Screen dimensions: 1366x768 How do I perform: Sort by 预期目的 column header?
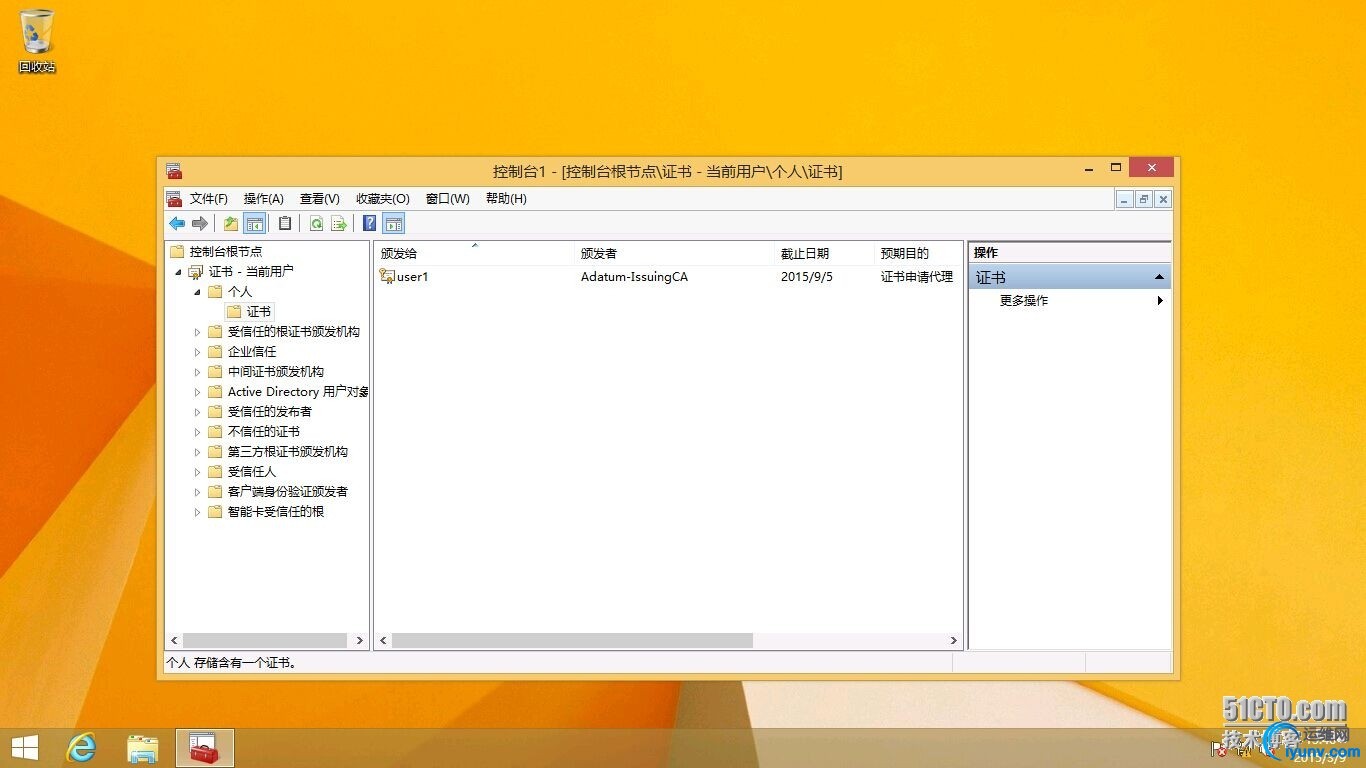(x=918, y=254)
